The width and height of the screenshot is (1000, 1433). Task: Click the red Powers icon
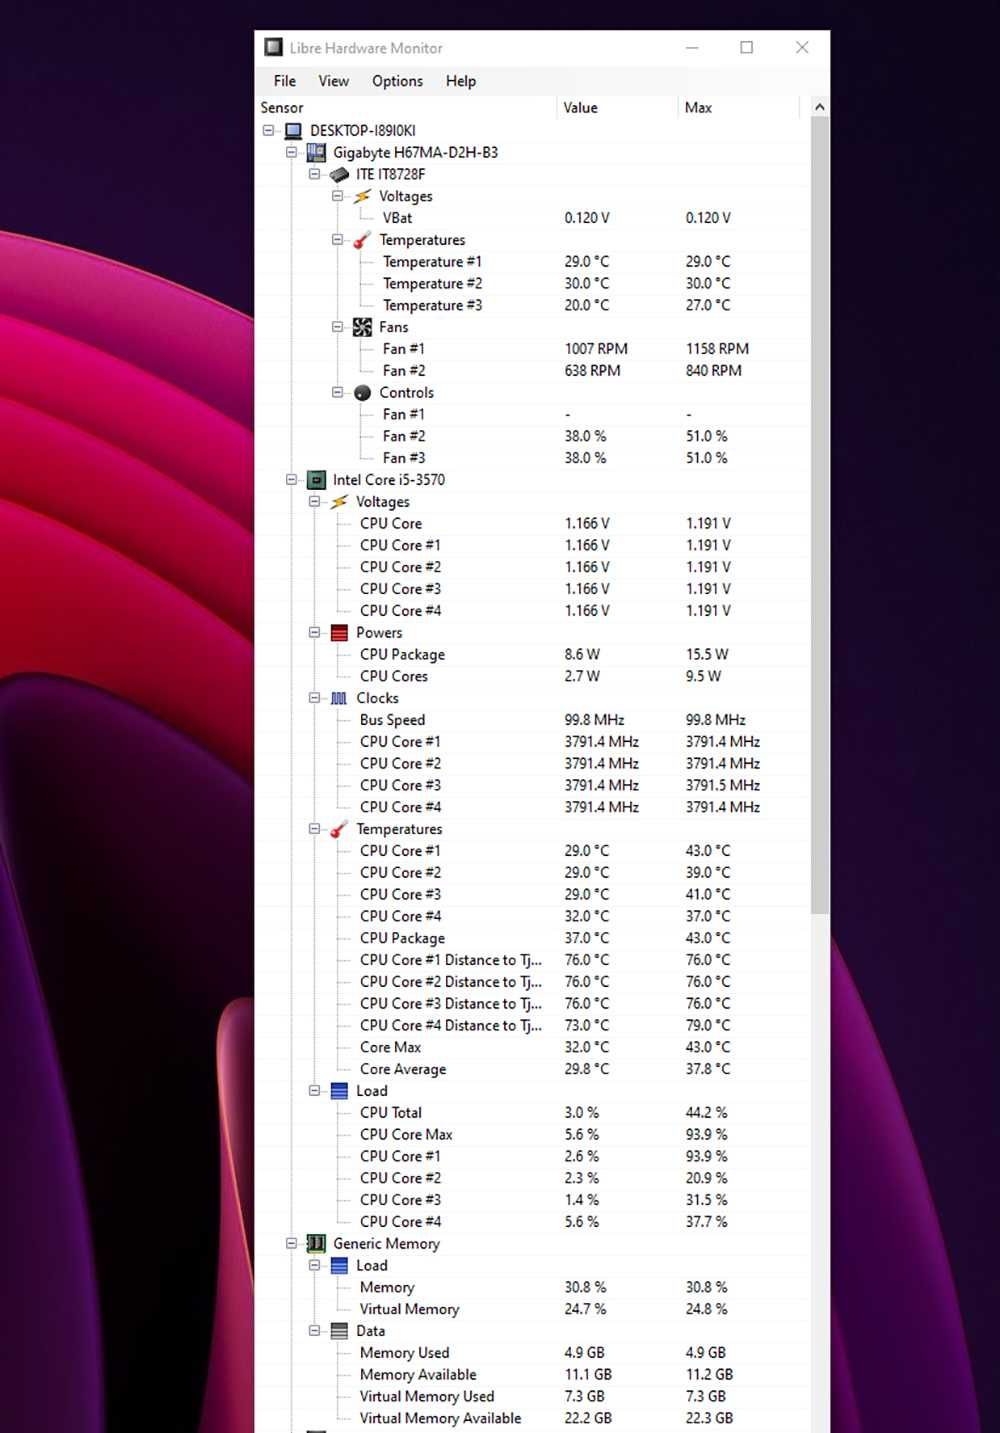(339, 633)
